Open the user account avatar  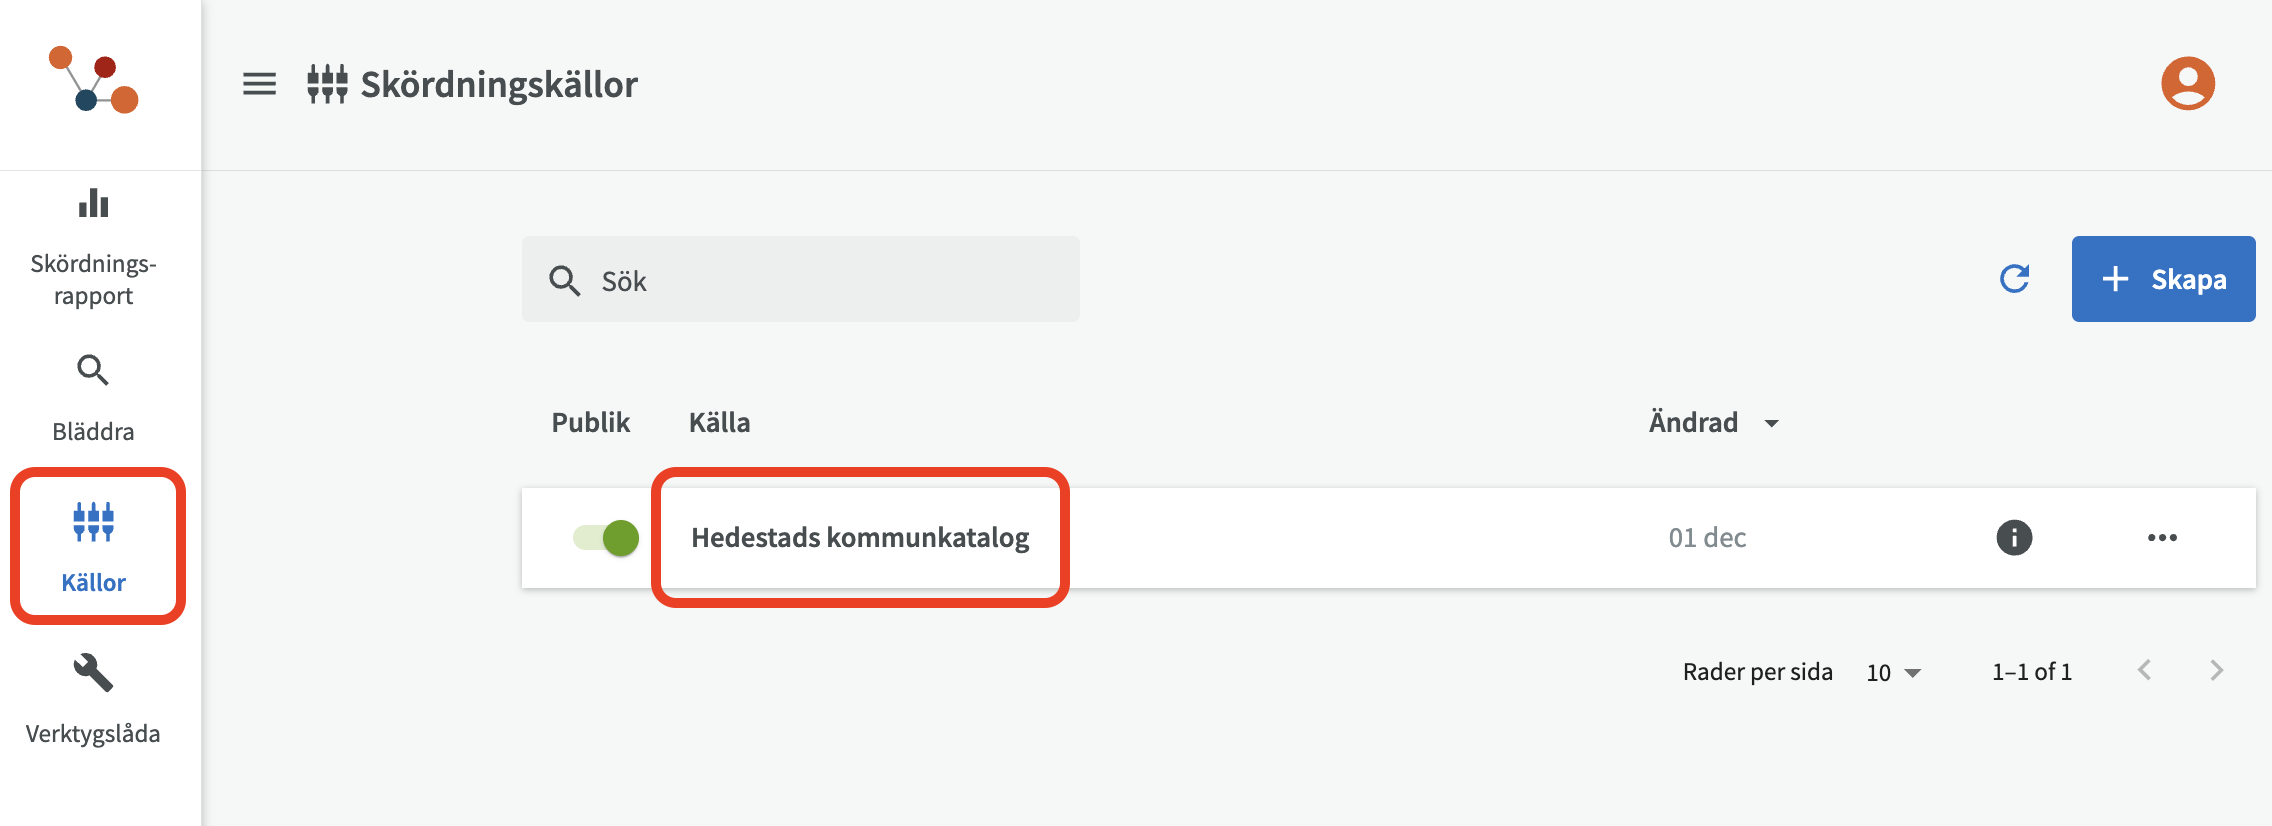point(2187,83)
